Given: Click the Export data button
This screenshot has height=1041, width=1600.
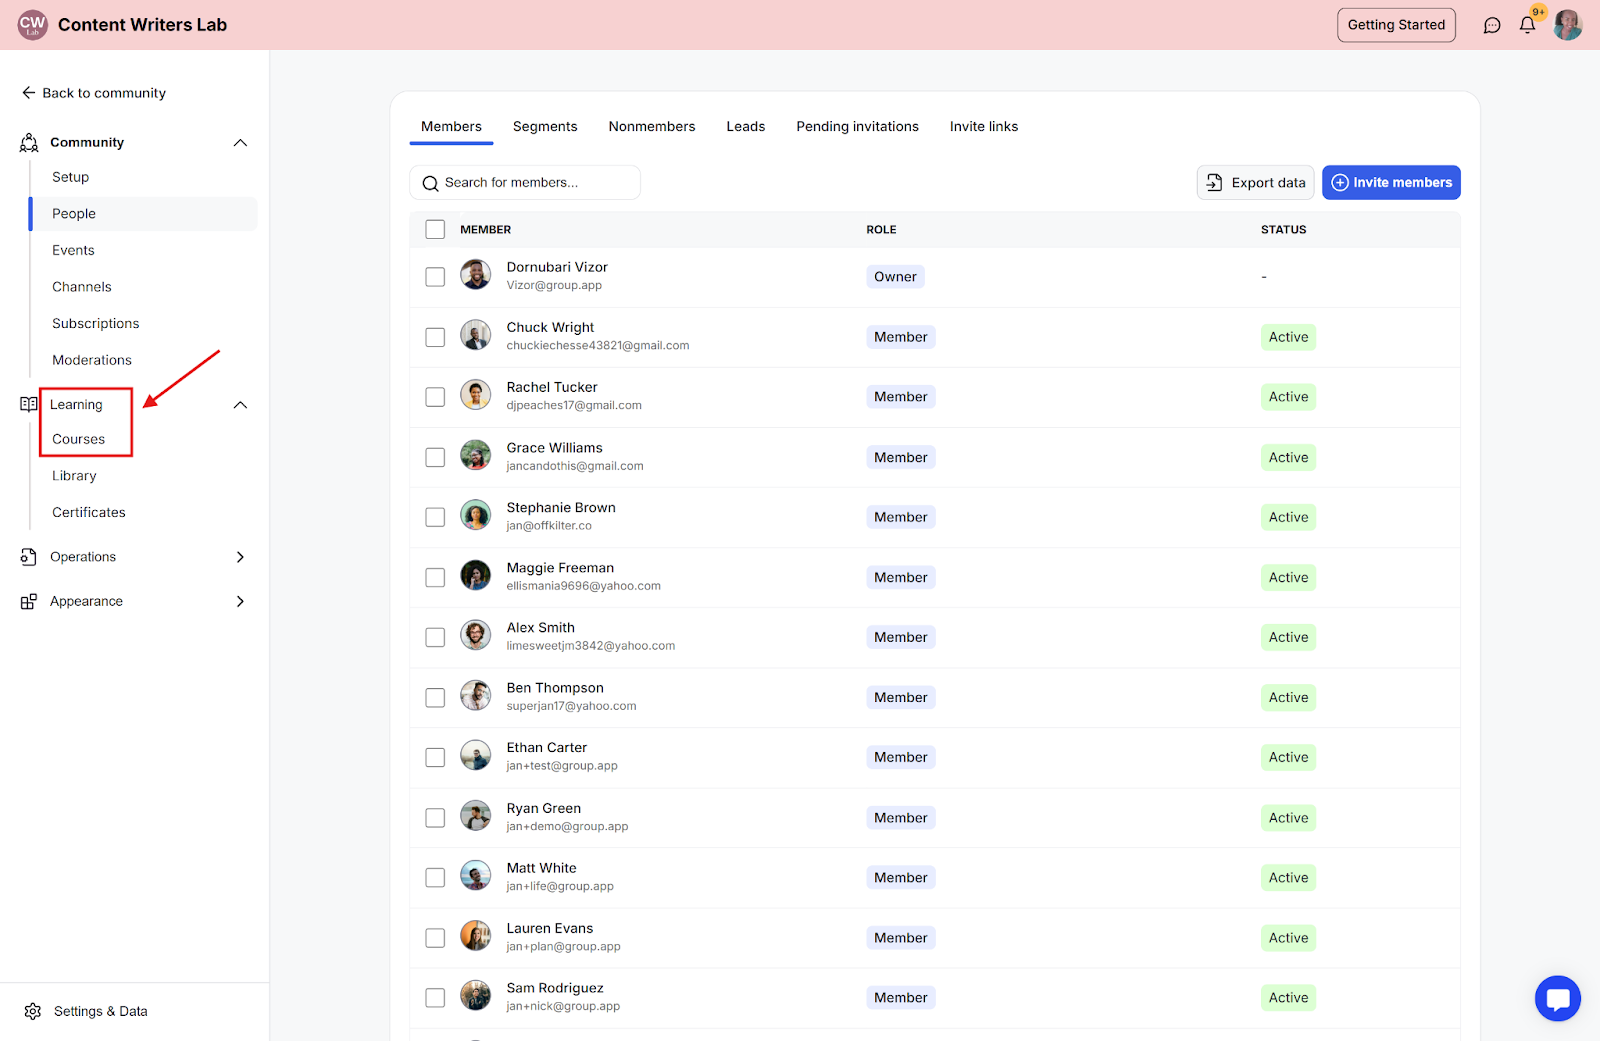Looking at the screenshot, I should coord(1256,182).
